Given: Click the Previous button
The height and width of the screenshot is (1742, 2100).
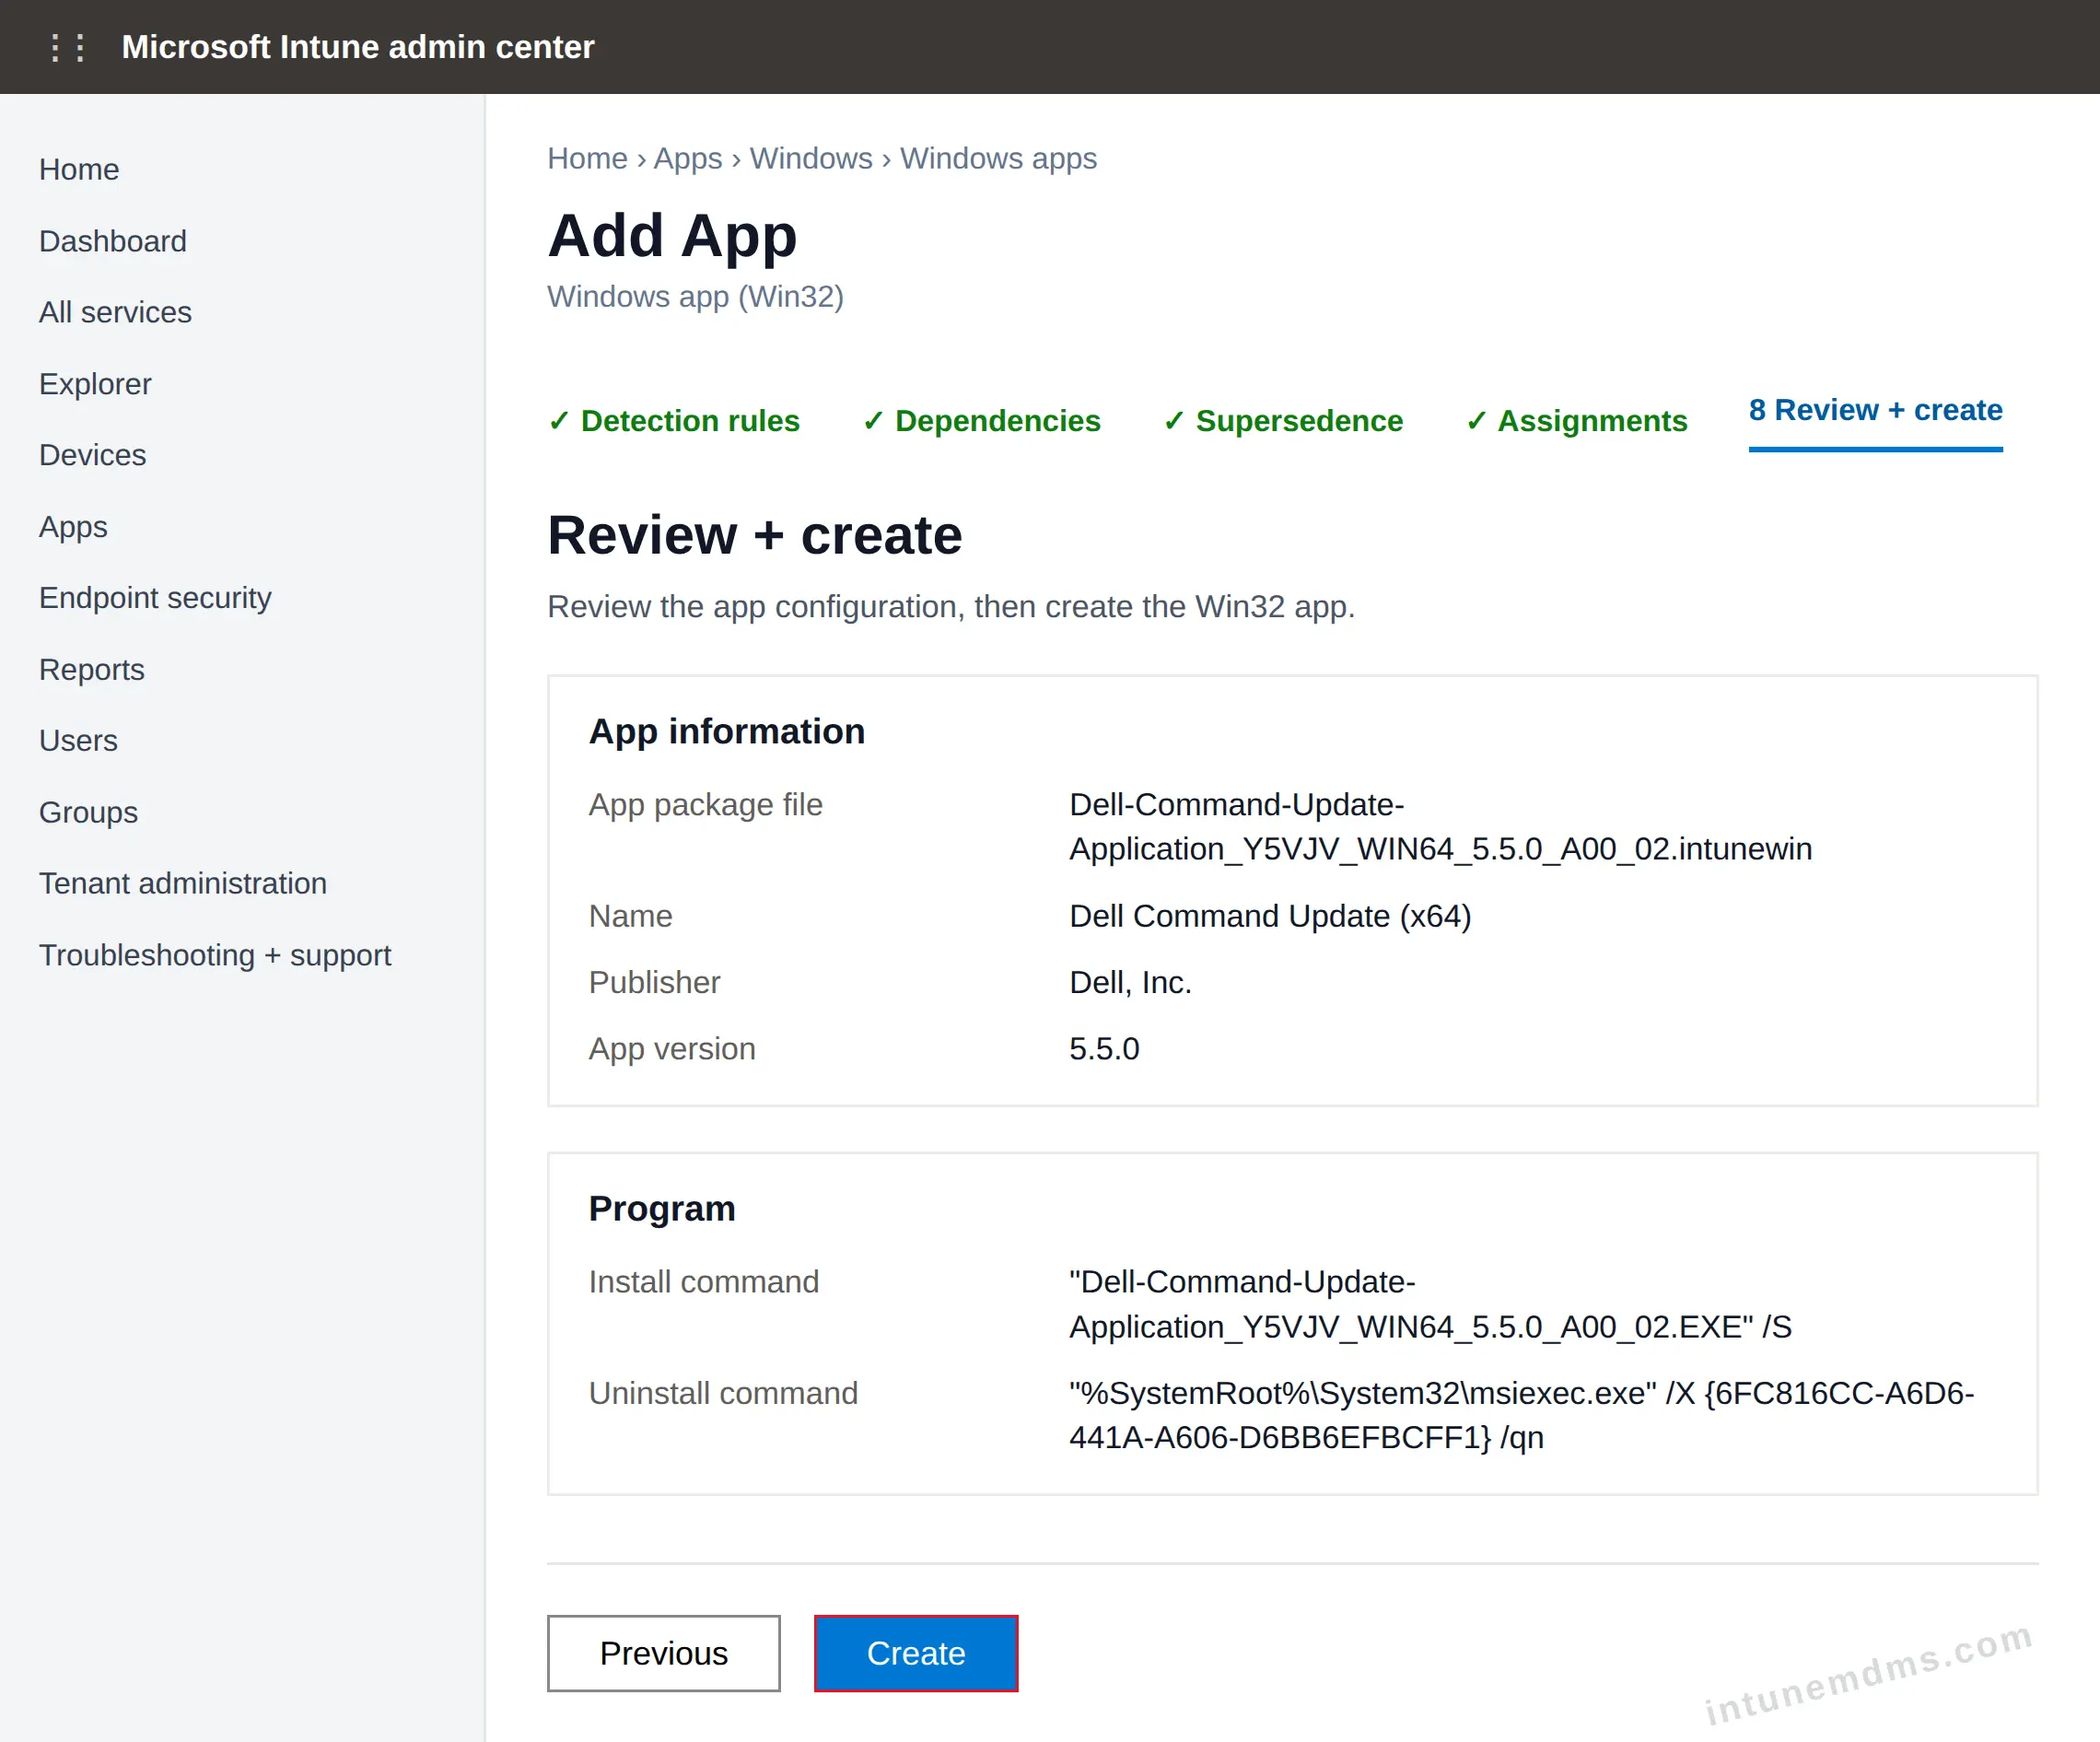Looking at the screenshot, I should [664, 1653].
